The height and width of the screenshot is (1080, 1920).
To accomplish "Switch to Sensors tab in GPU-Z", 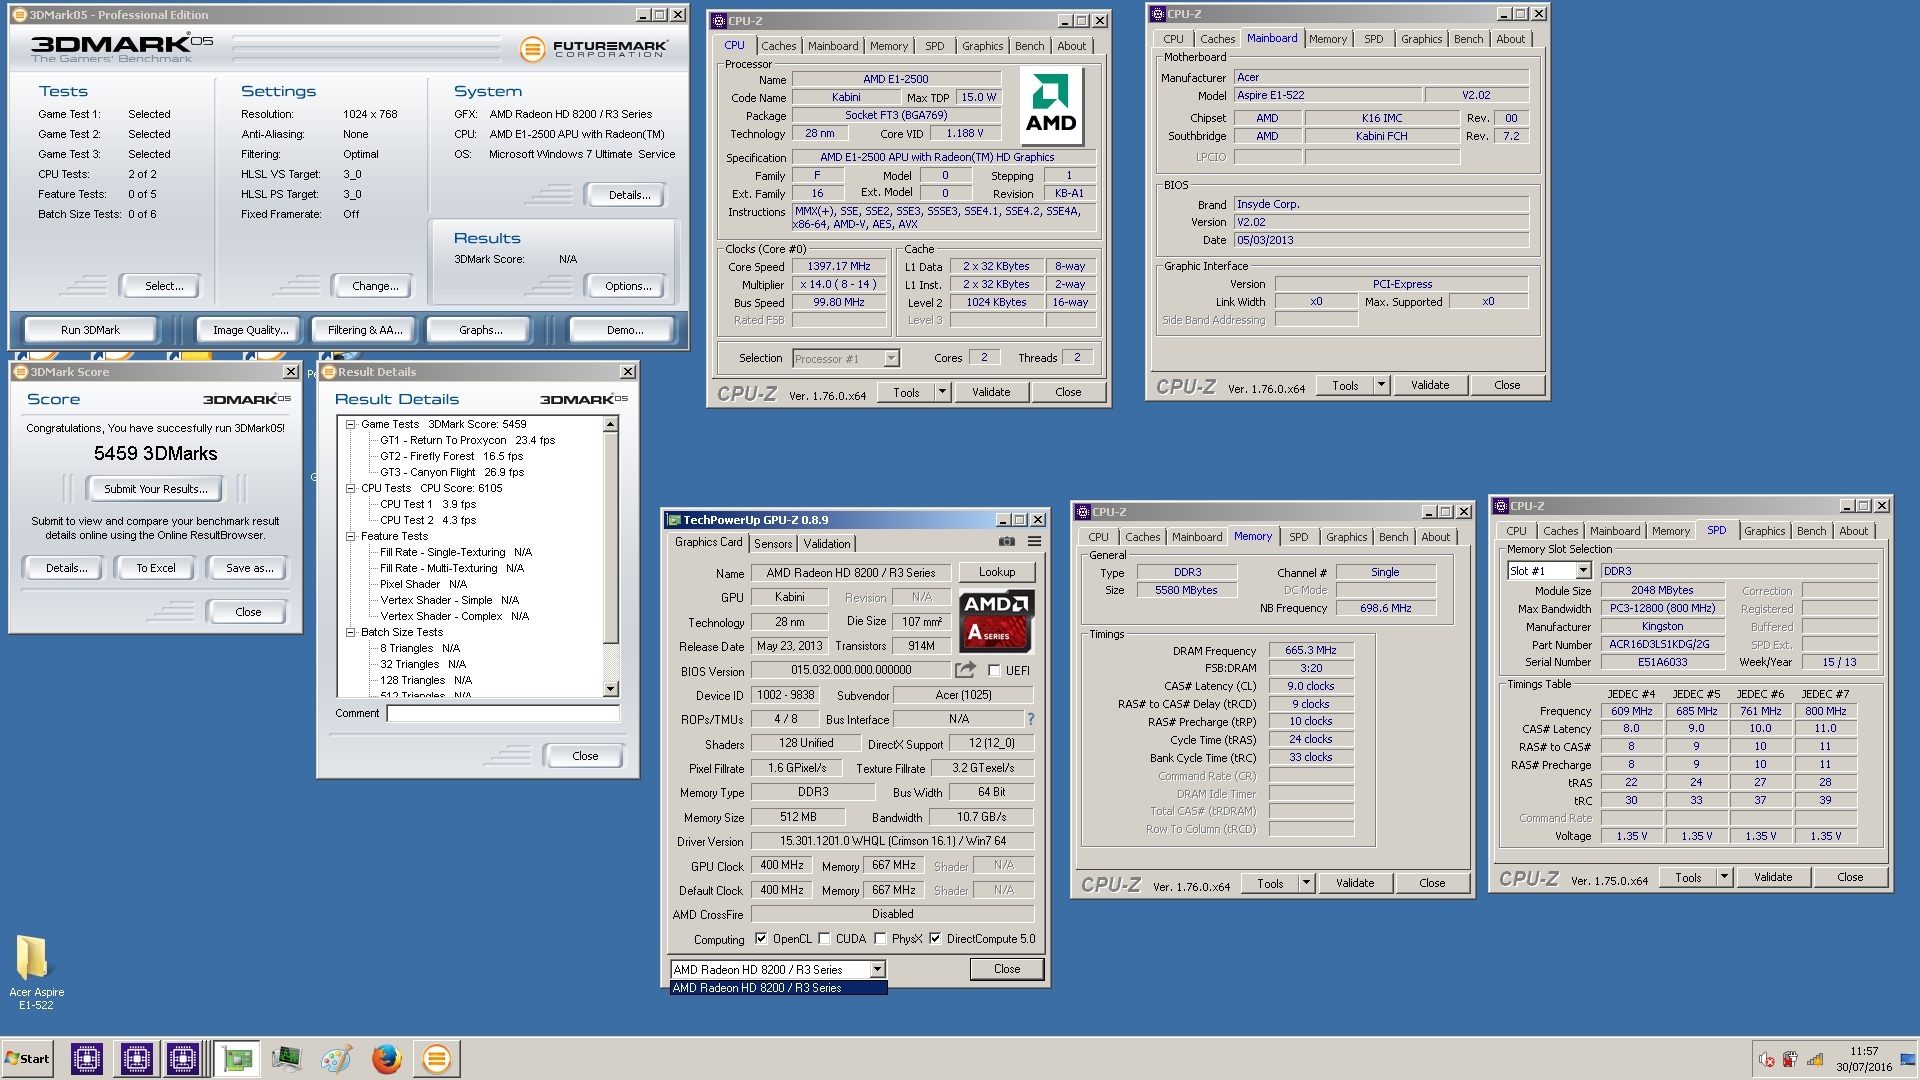I will tap(773, 544).
